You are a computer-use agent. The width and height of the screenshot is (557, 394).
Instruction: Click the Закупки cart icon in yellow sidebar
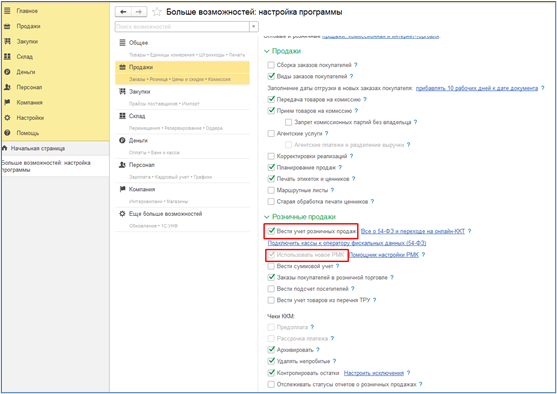(7, 42)
